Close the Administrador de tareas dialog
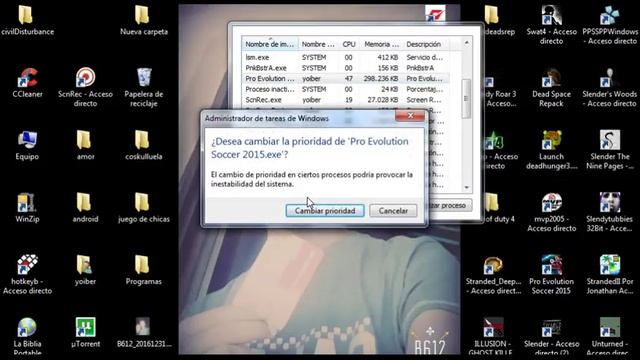Viewport: 640px width, 360px height. (410, 116)
